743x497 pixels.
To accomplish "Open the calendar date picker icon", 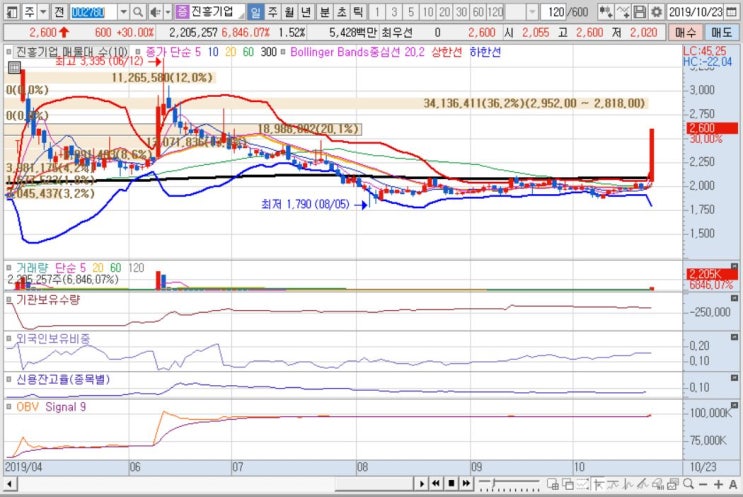I will point(733,11).
